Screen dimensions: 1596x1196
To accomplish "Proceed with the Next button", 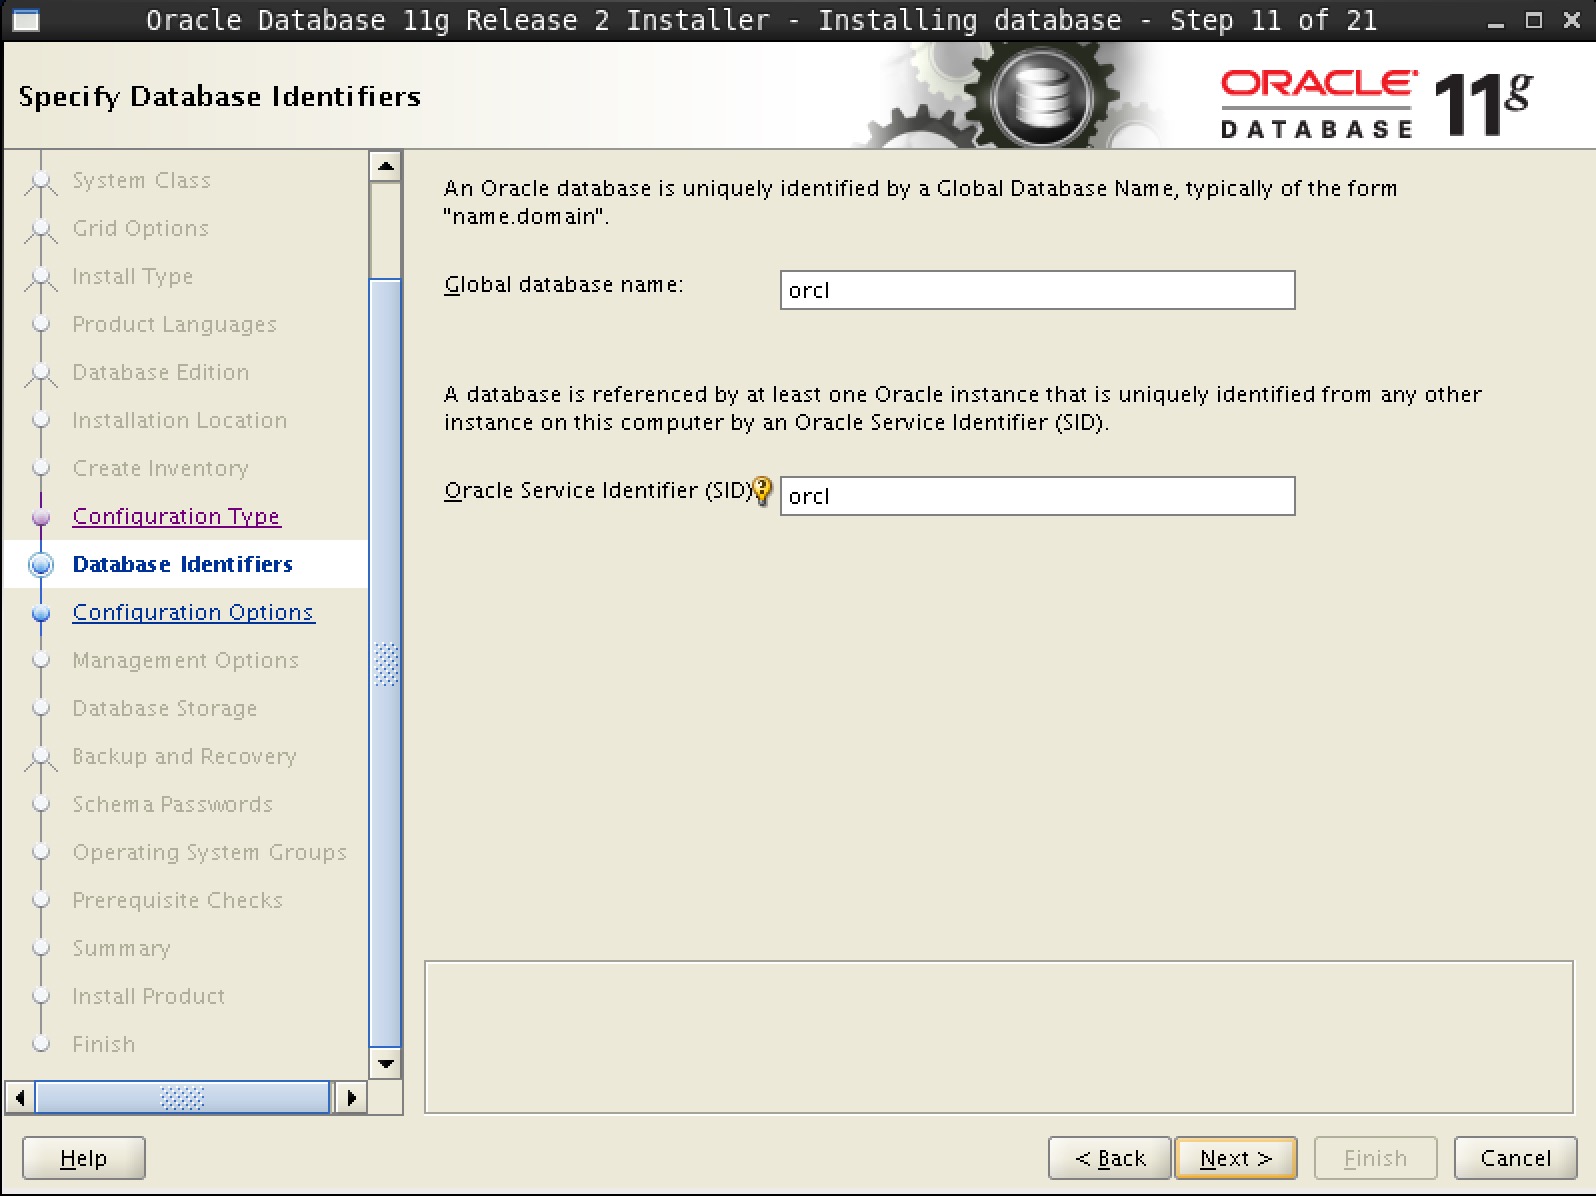I will coord(1236,1158).
